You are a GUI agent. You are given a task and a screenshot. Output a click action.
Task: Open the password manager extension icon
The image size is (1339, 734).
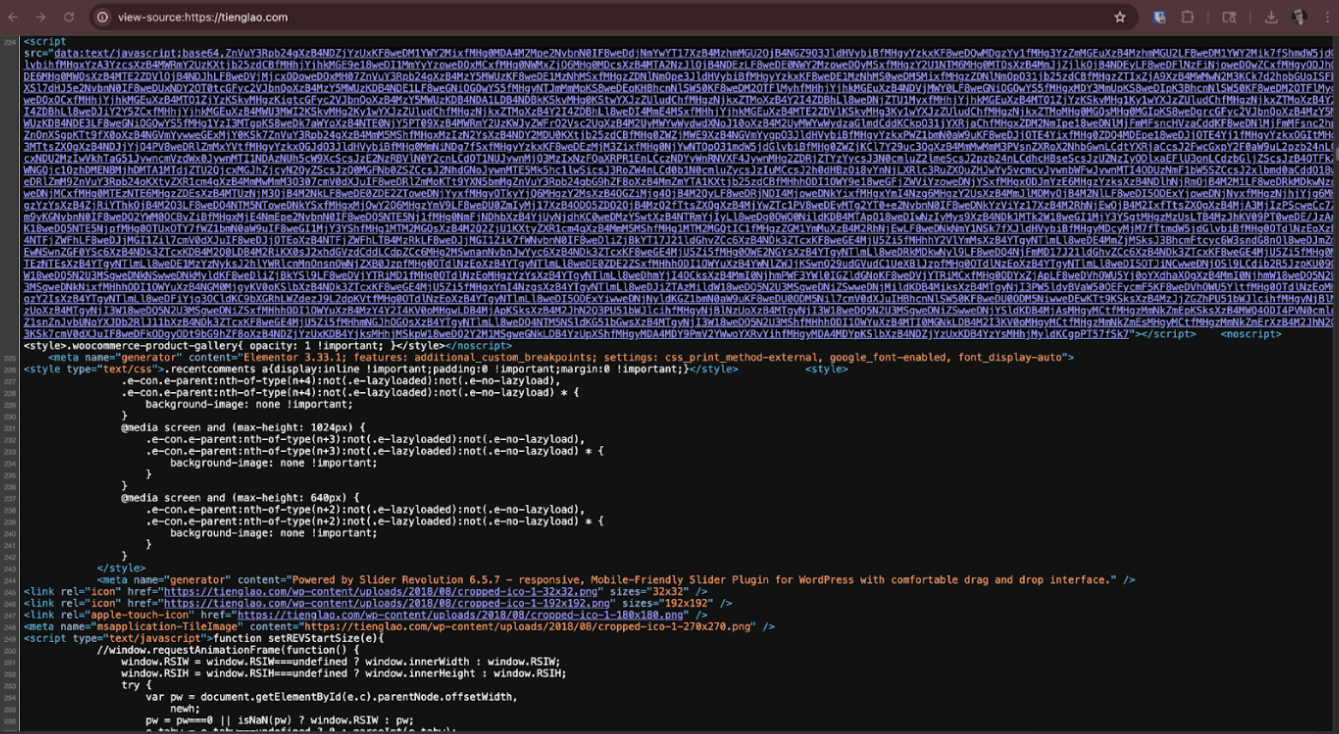[x=1158, y=17]
